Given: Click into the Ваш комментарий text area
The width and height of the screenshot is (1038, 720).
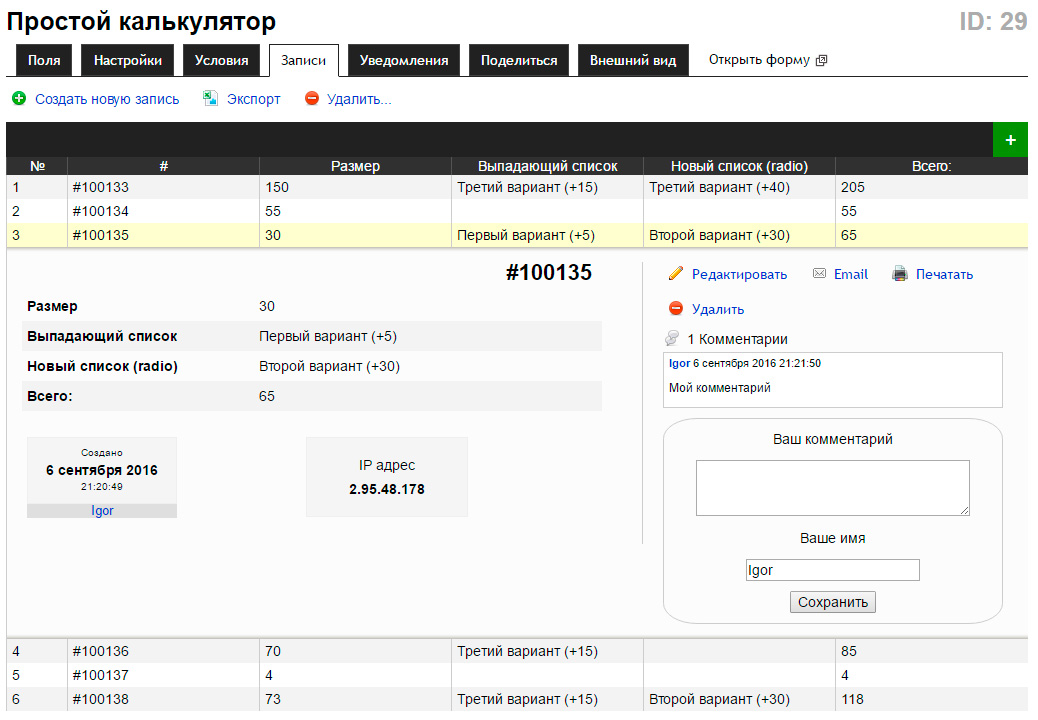Looking at the screenshot, I should [x=832, y=488].
